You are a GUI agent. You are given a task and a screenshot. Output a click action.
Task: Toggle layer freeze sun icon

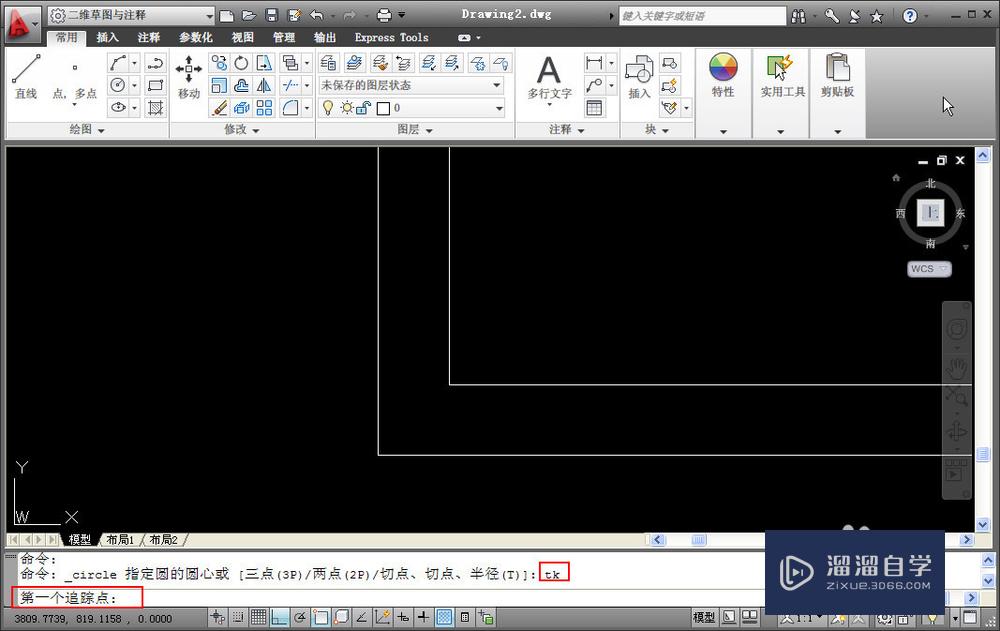coord(346,108)
